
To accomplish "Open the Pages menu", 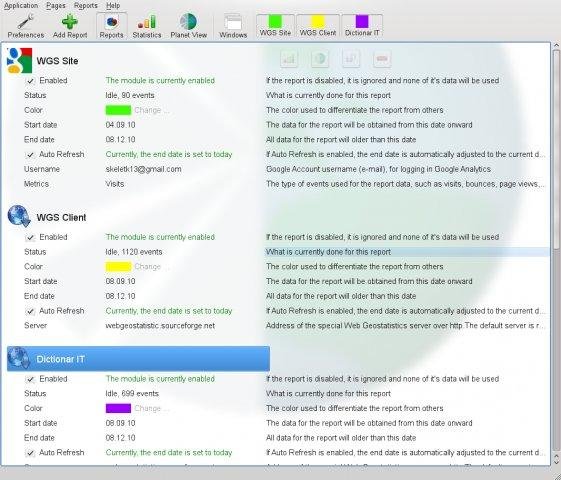I will tap(56, 5).
